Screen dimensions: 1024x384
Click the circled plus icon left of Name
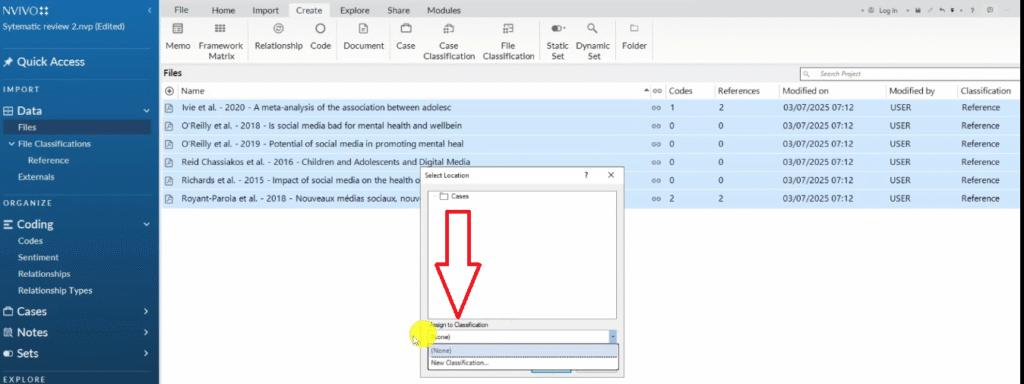pyautogui.click(x=170, y=91)
